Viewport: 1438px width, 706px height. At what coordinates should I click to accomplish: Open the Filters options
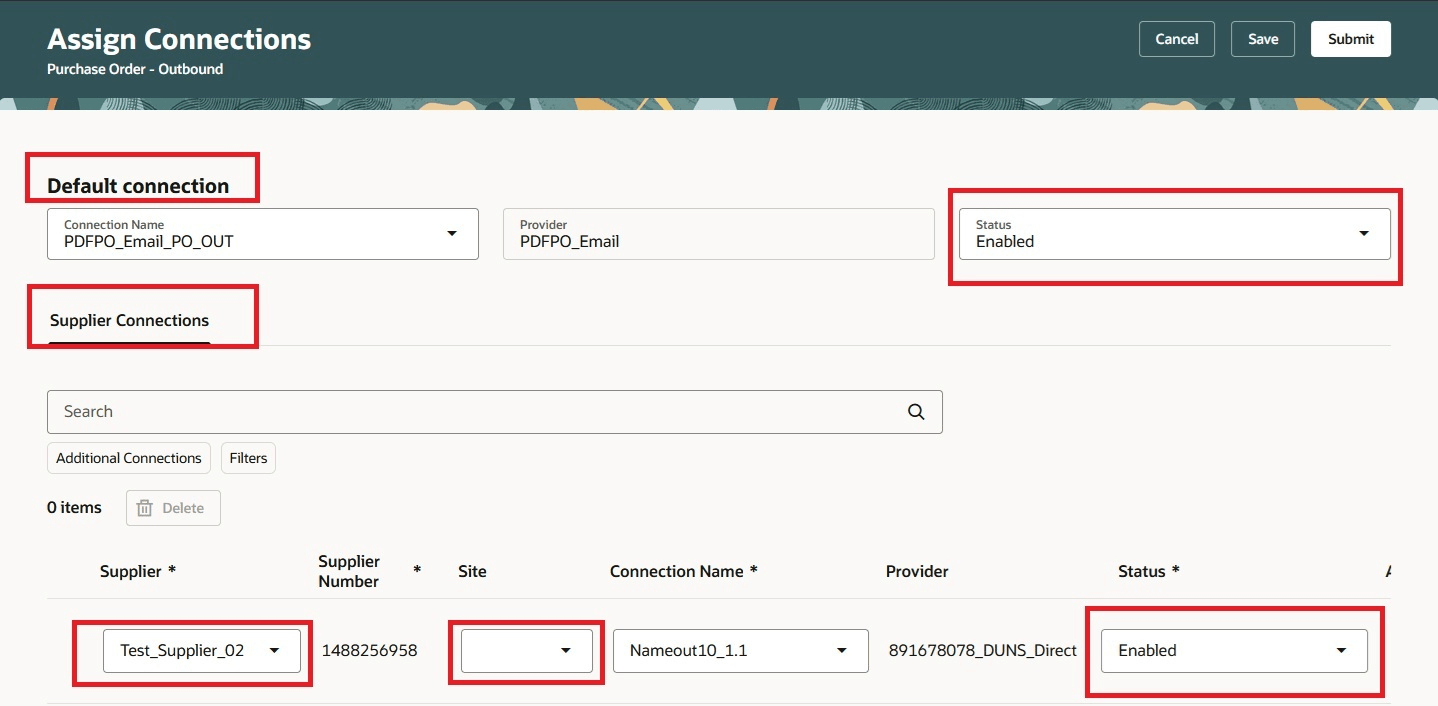(x=248, y=457)
